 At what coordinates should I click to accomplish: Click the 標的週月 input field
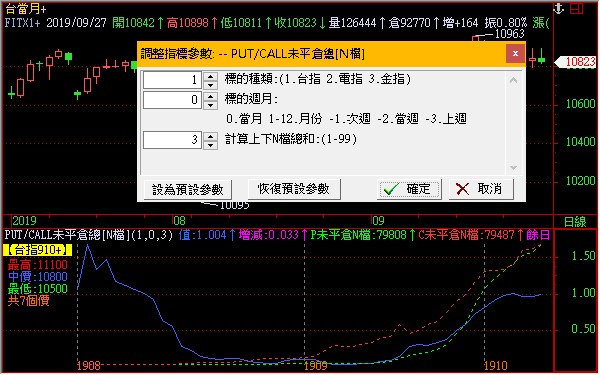172,100
